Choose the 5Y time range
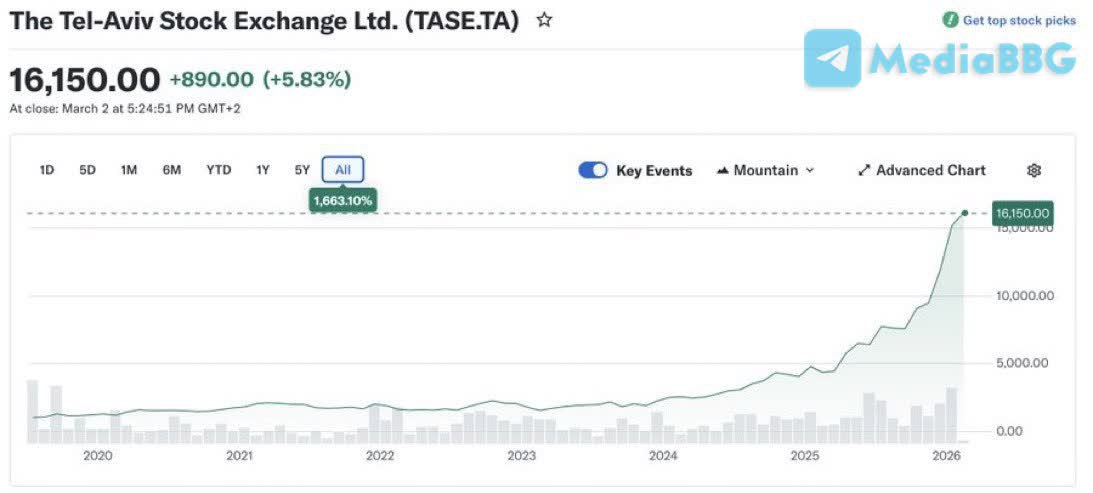This screenshot has height=493, width=1093. pyautogui.click(x=302, y=170)
